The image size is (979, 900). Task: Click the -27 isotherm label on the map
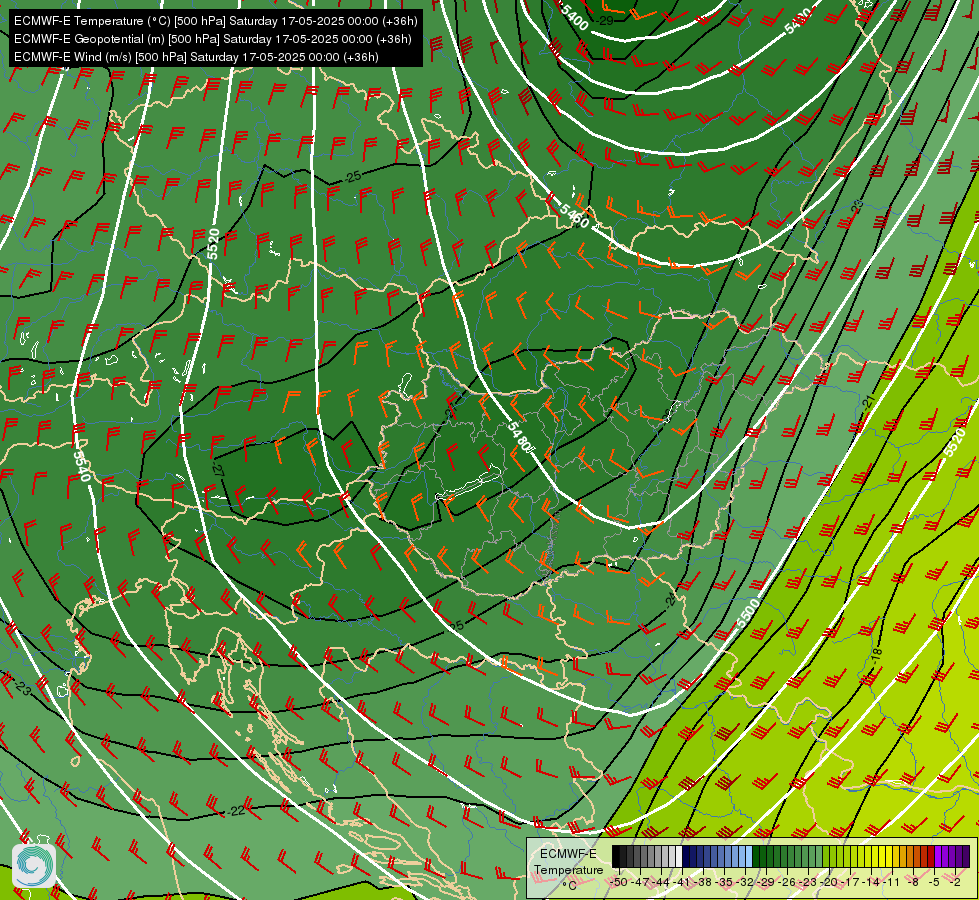coord(218,468)
